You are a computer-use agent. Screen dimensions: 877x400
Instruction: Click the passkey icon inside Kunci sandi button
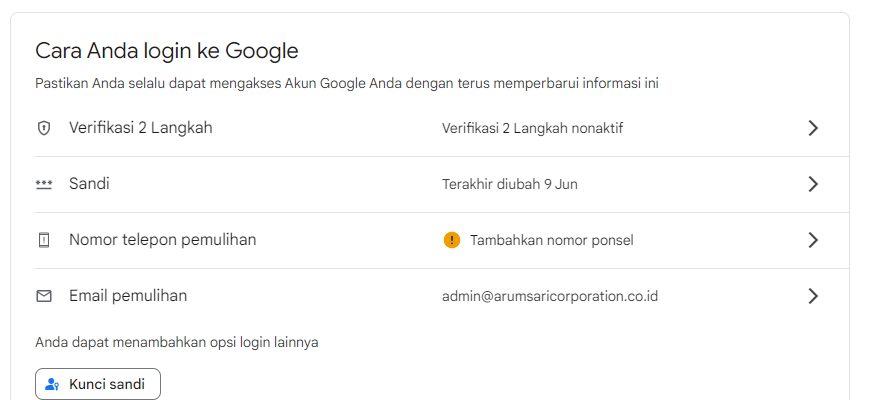52,384
